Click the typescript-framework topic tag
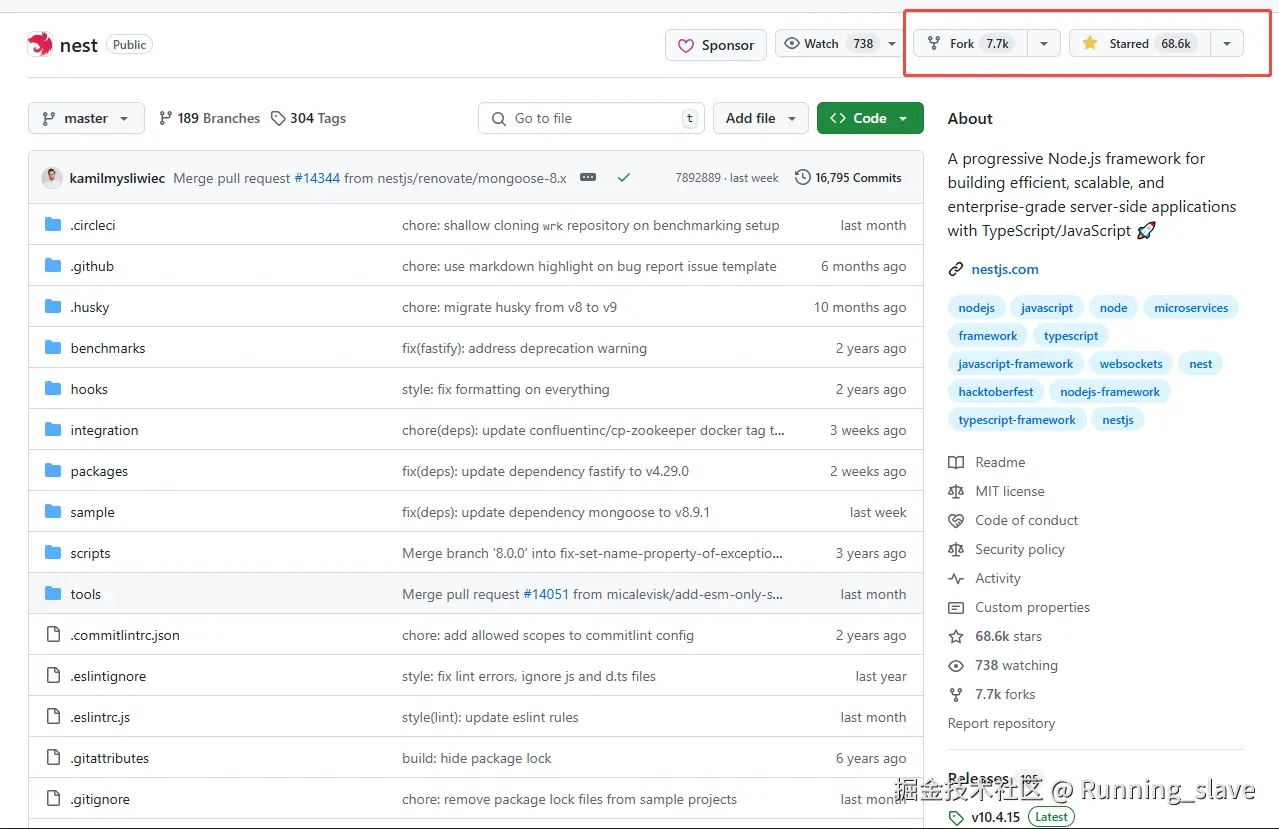The height and width of the screenshot is (829, 1279). [1017, 420]
